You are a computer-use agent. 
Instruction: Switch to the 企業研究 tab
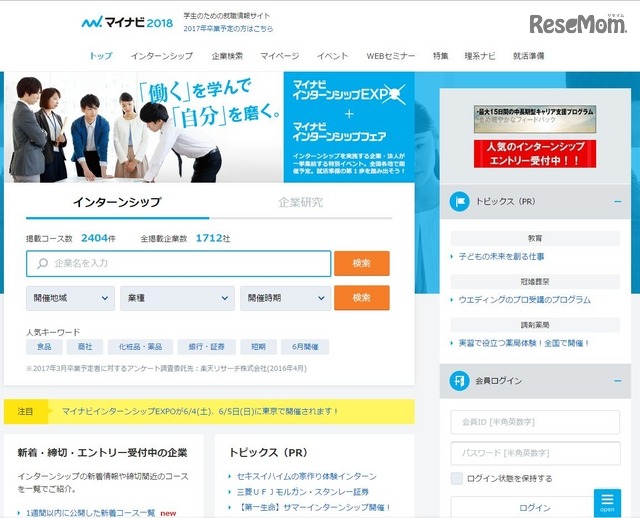pos(301,202)
